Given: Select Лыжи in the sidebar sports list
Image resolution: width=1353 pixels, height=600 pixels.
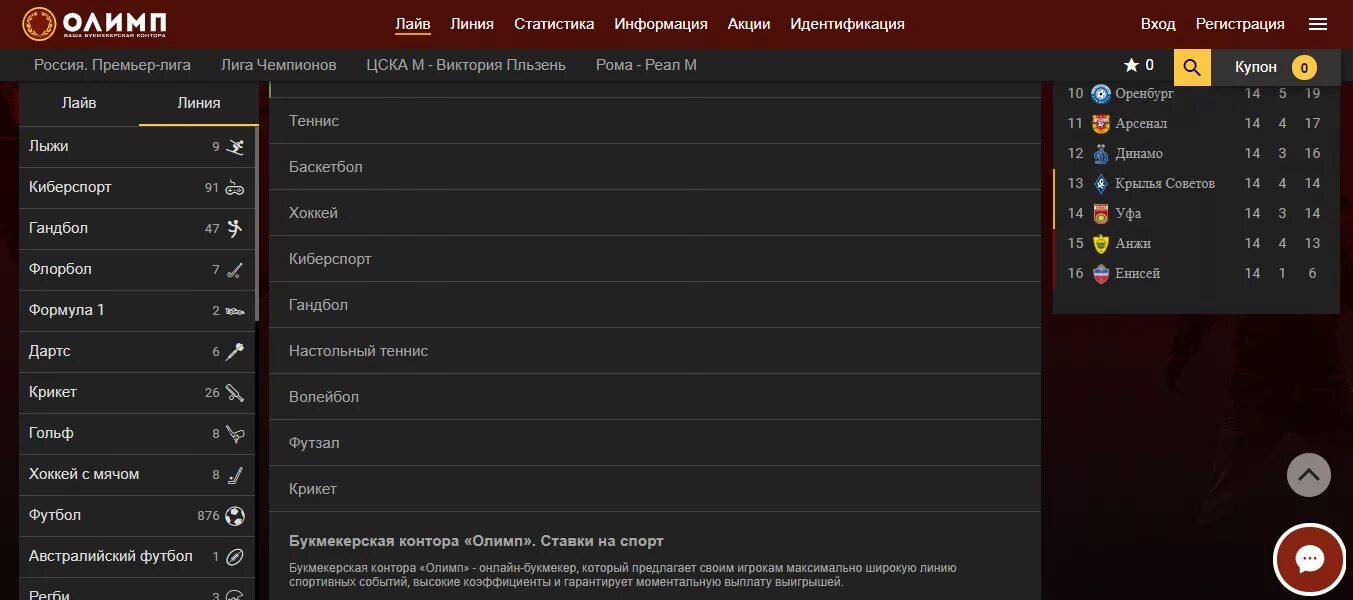Looking at the screenshot, I should pyautogui.click(x=137, y=147).
